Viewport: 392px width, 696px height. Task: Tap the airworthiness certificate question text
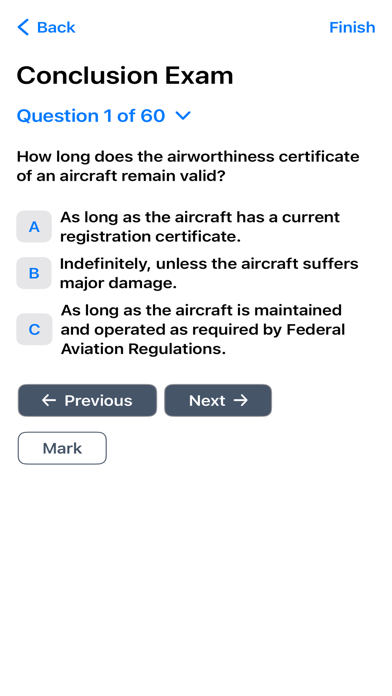188,166
